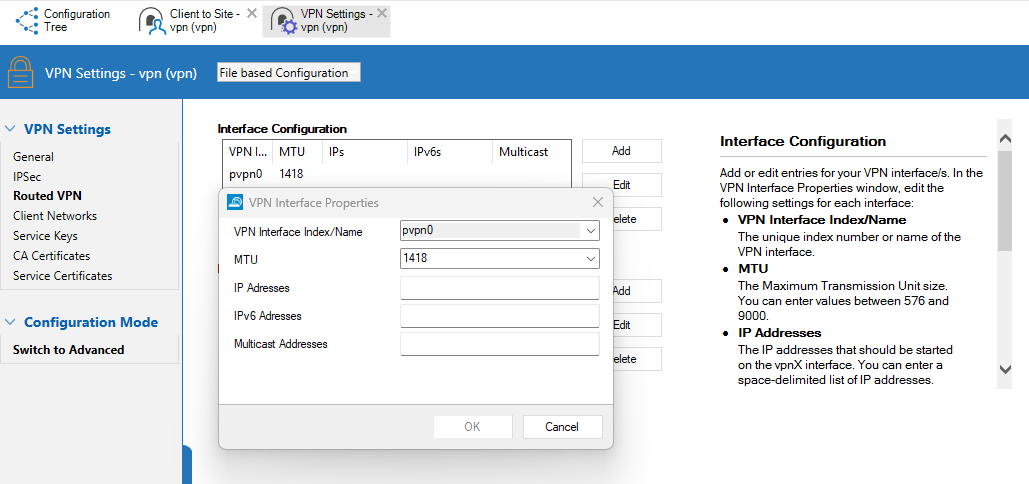This screenshot has width=1029, height=484.
Task: Add a new Interface Configuration entry
Action: 621,151
